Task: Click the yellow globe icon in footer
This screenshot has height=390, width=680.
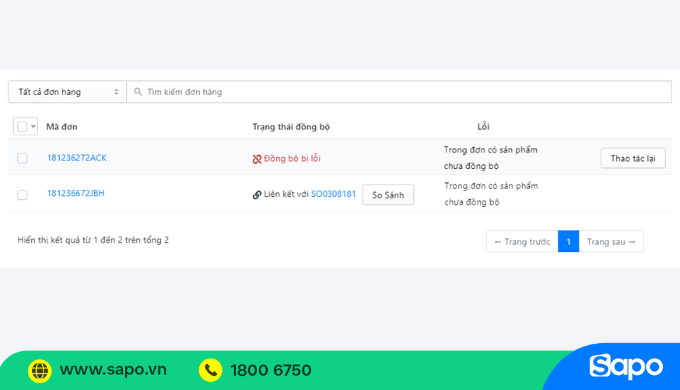Action: 39,371
